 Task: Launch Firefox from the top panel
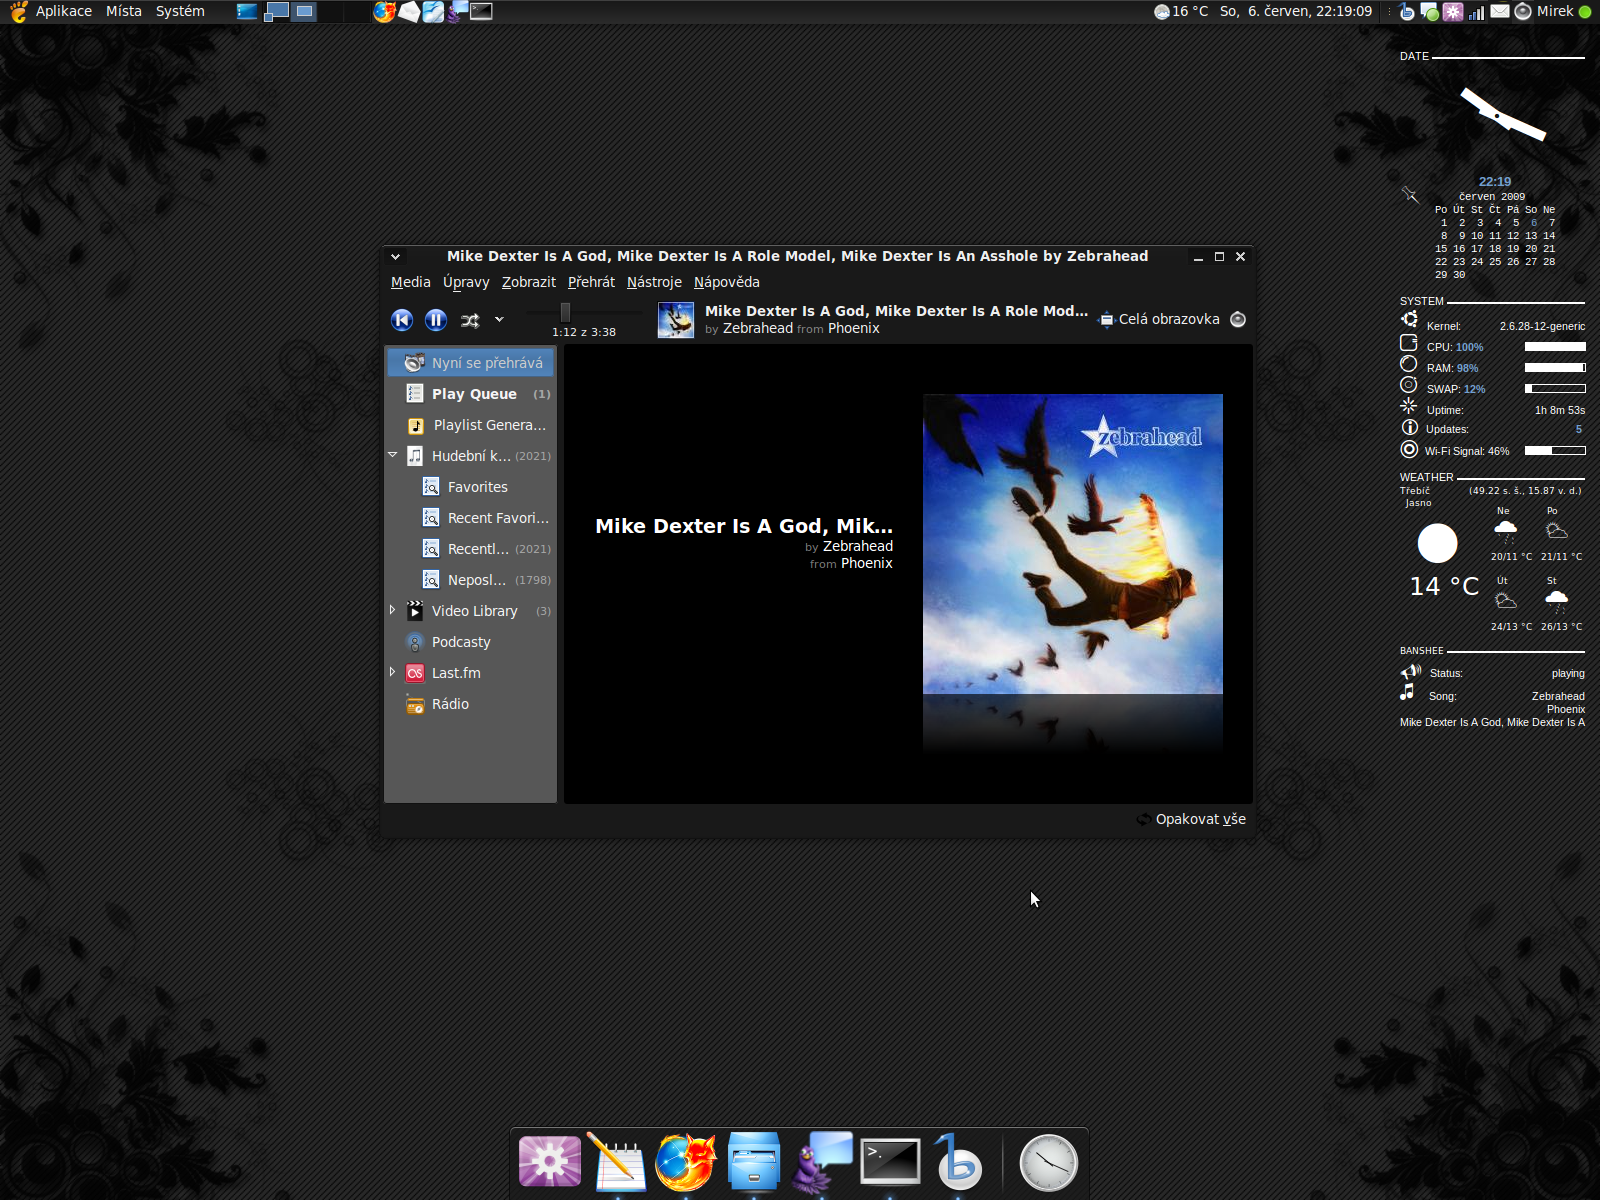pos(384,12)
